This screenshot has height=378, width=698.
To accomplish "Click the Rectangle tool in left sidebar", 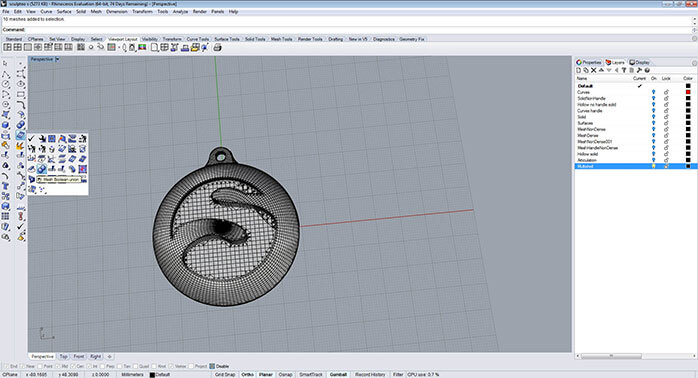I will (20, 94).
